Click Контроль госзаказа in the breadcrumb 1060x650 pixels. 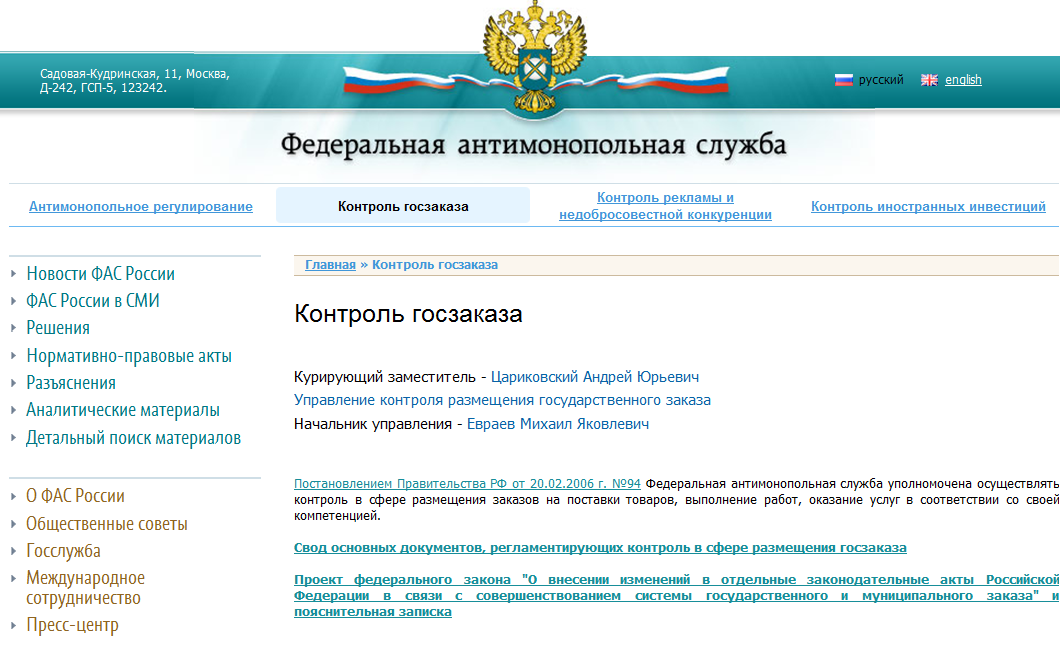pos(435,265)
